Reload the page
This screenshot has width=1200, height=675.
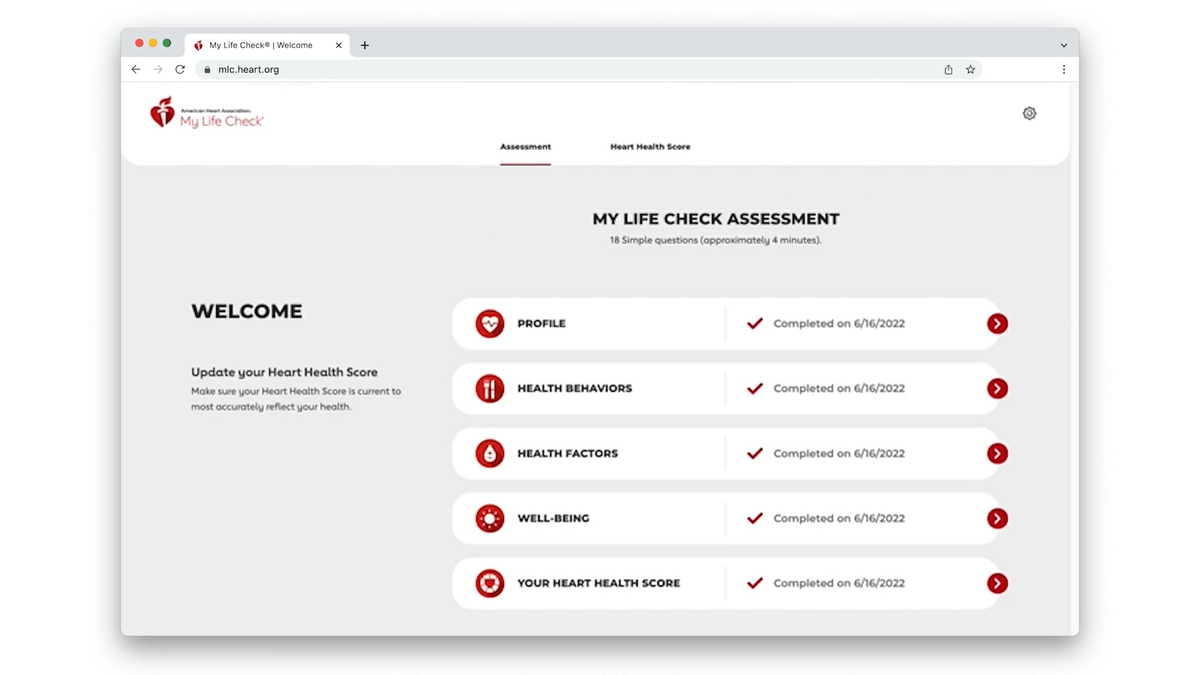point(180,70)
